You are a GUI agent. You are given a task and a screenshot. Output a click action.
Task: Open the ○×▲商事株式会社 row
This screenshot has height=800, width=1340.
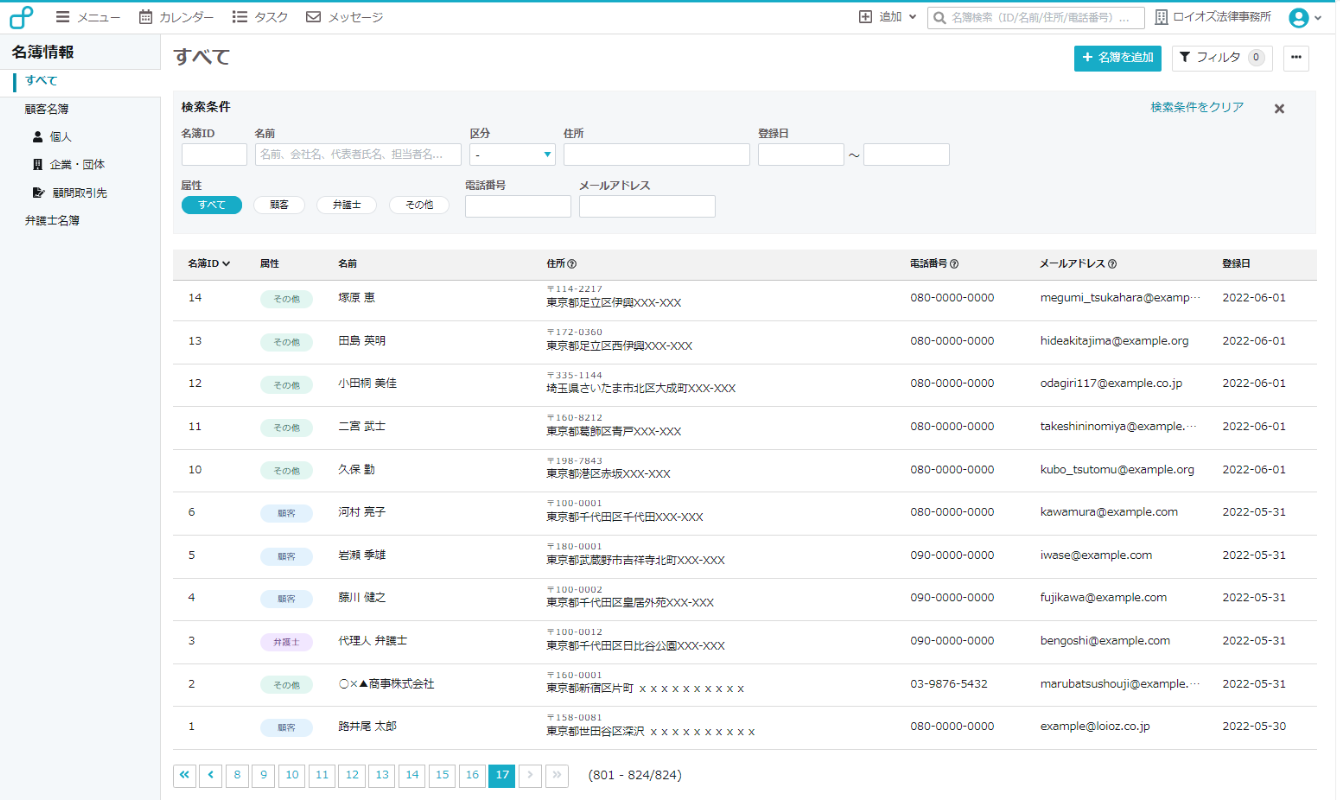pyautogui.click(x=744, y=684)
